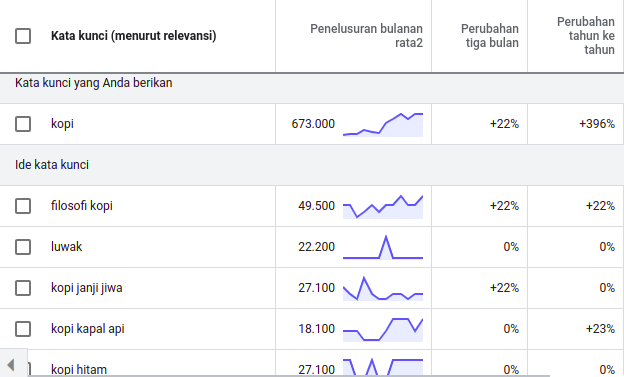Sort by Kata kunci (menurut relevansi) header
624x377 pixels.
133,36
